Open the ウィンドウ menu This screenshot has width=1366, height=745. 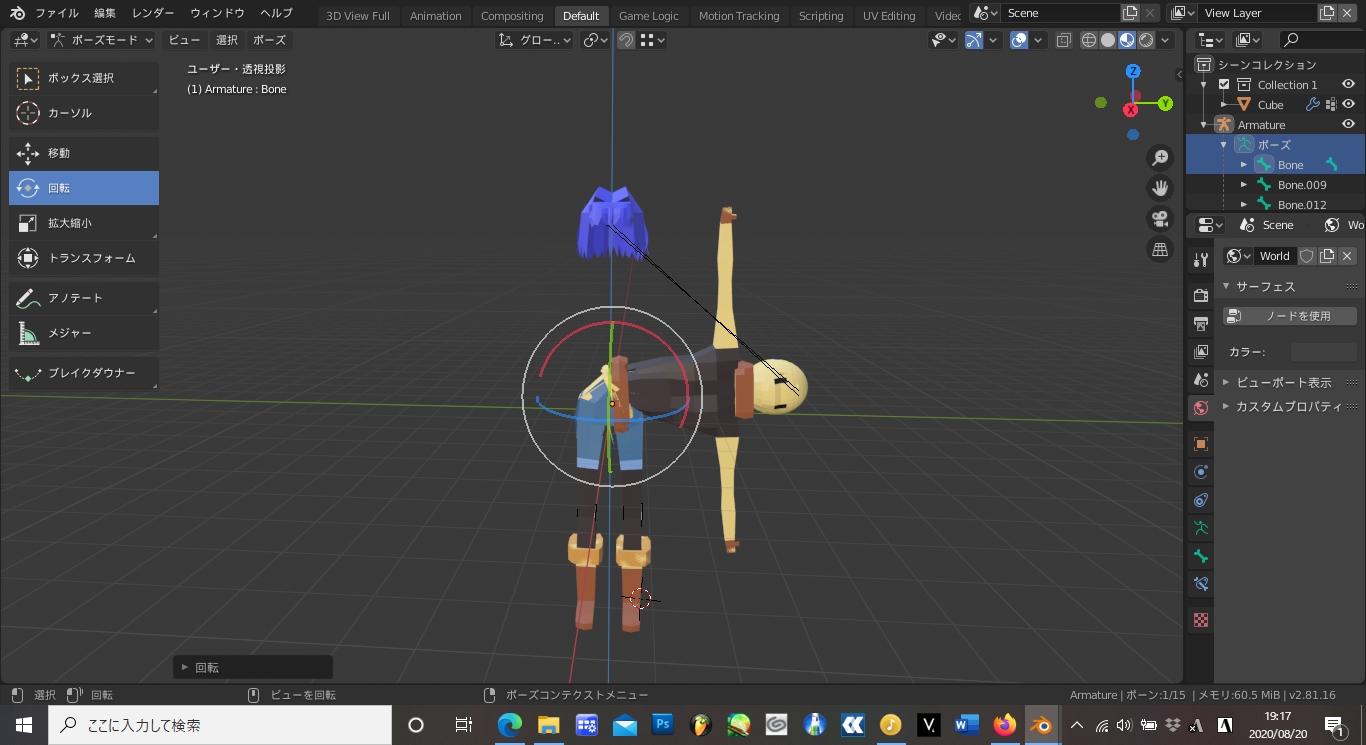(217, 13)
